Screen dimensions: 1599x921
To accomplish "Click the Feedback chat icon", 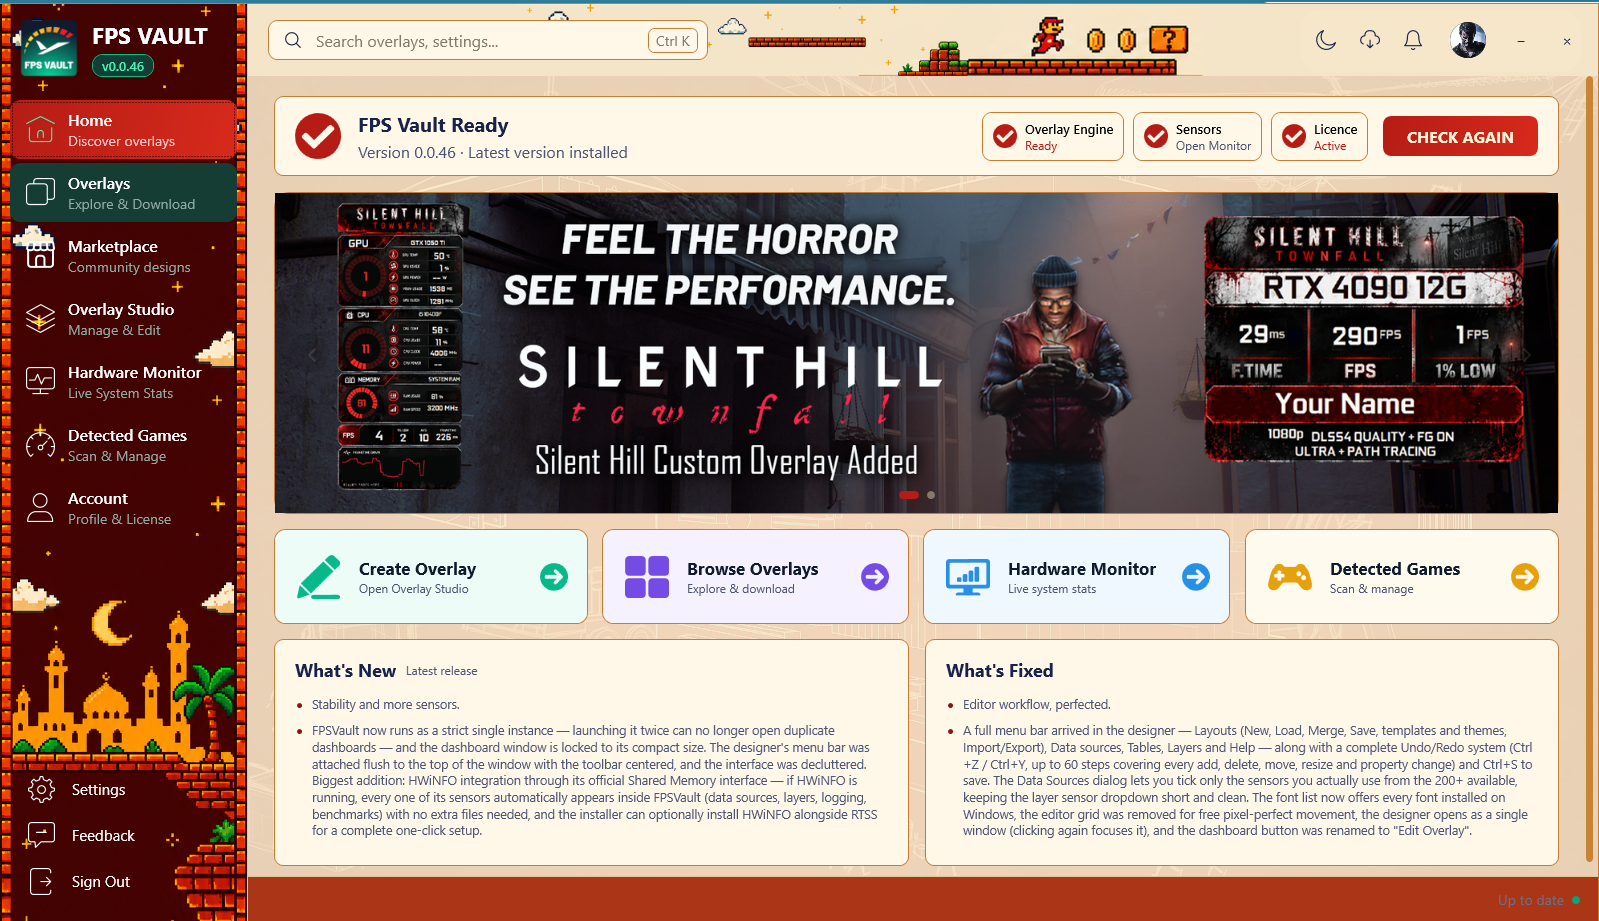I will pyautogui.click(x=42, y=835).
